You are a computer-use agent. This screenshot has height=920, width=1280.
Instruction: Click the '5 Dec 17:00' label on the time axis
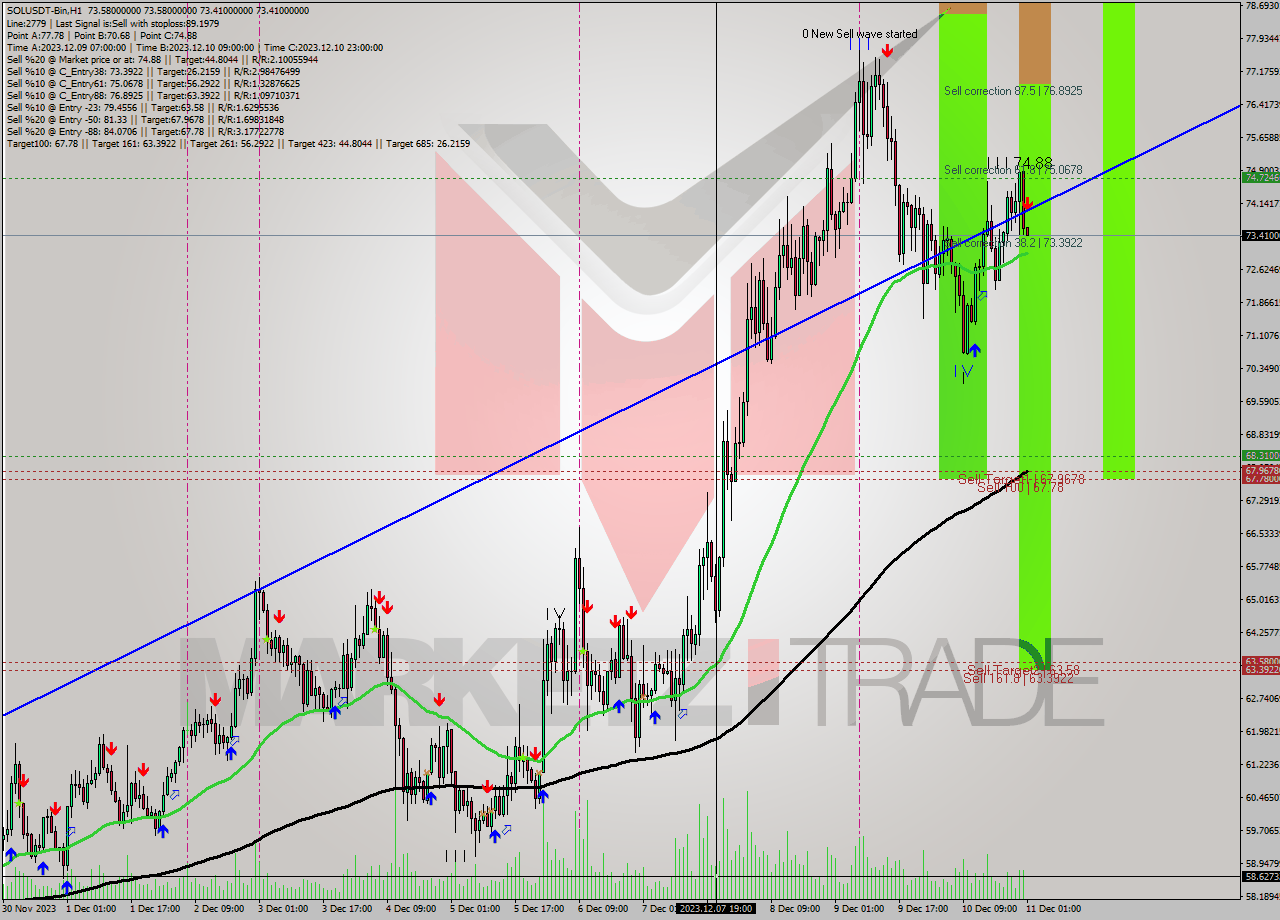[540, 909]
